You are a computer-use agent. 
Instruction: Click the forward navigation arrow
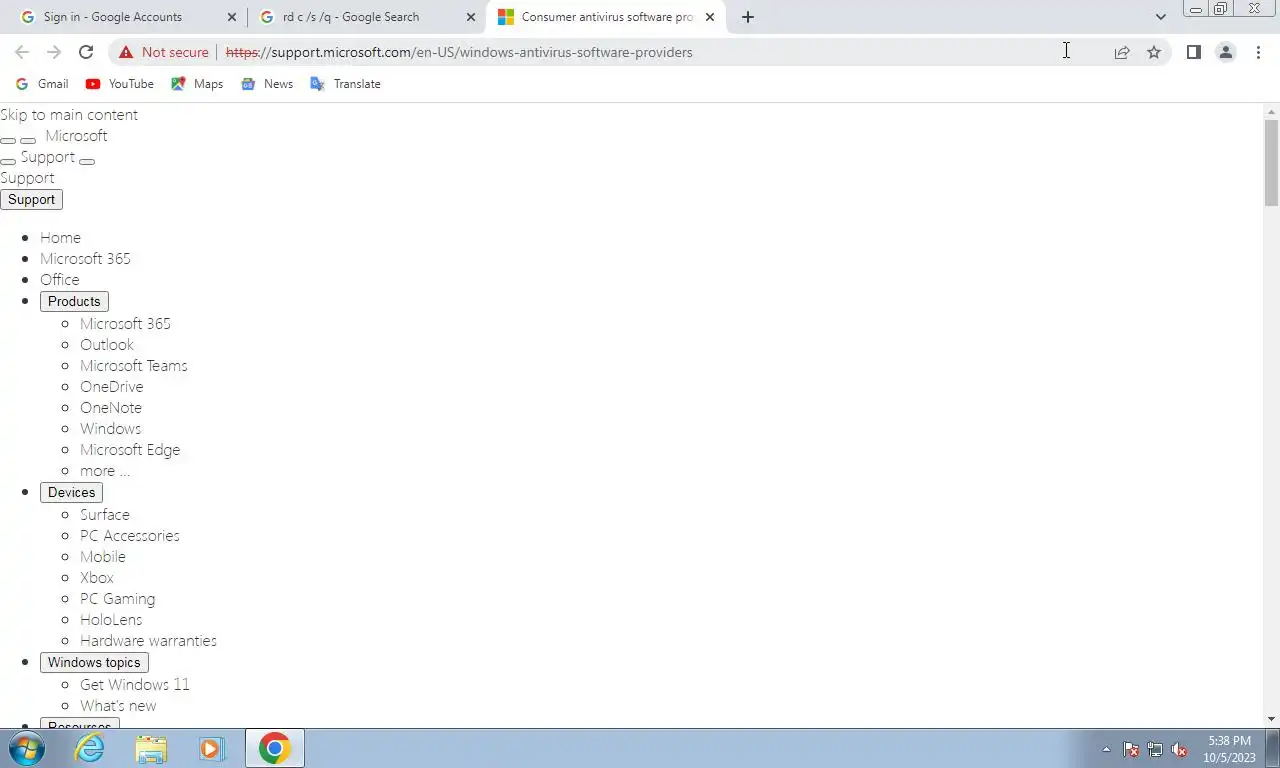click(x=54, y=52)
